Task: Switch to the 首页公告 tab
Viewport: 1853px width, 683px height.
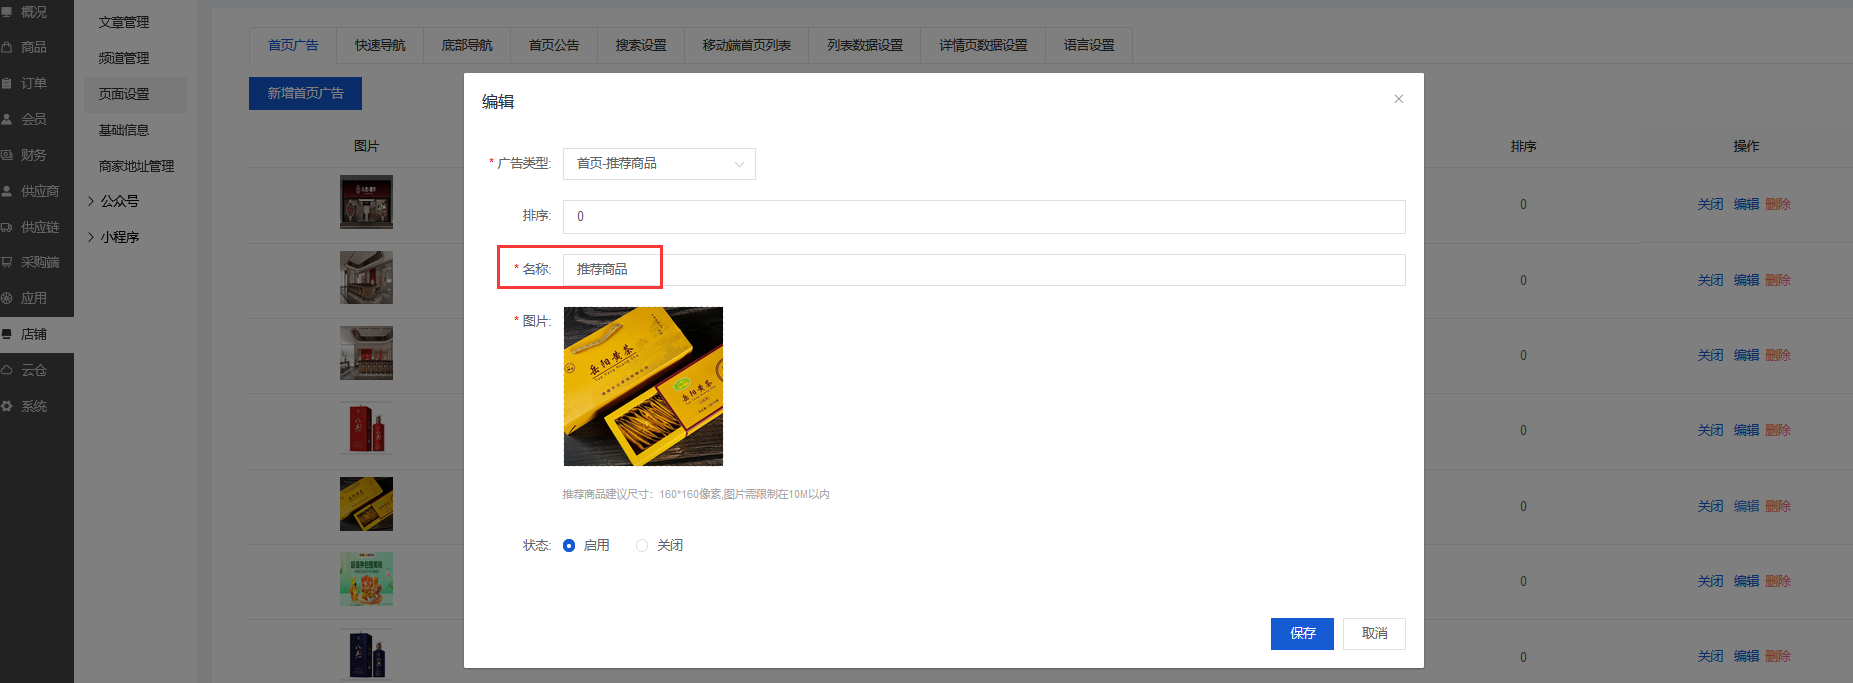Action: [554, 45]
